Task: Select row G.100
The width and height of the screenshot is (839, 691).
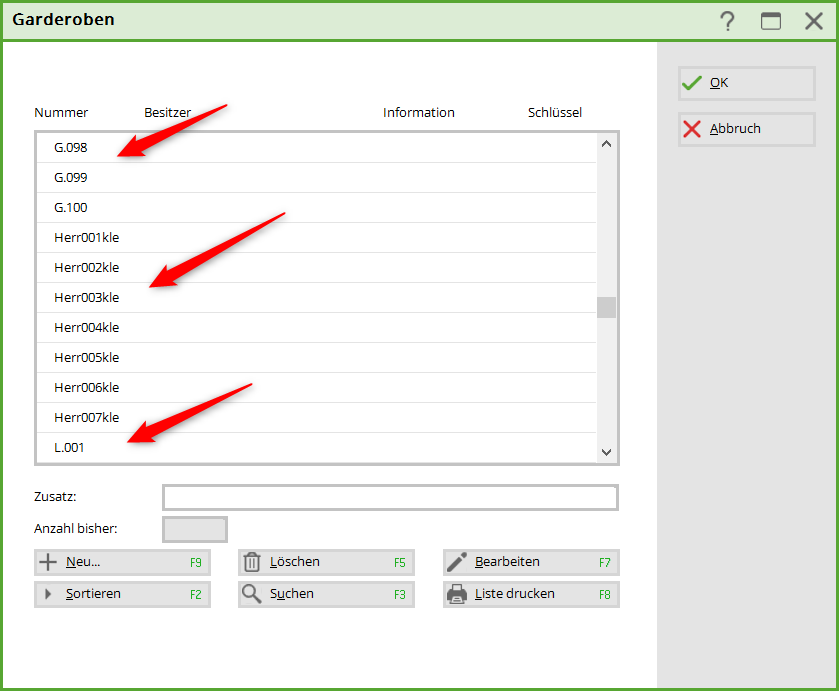Action: (x=316, y=208)
